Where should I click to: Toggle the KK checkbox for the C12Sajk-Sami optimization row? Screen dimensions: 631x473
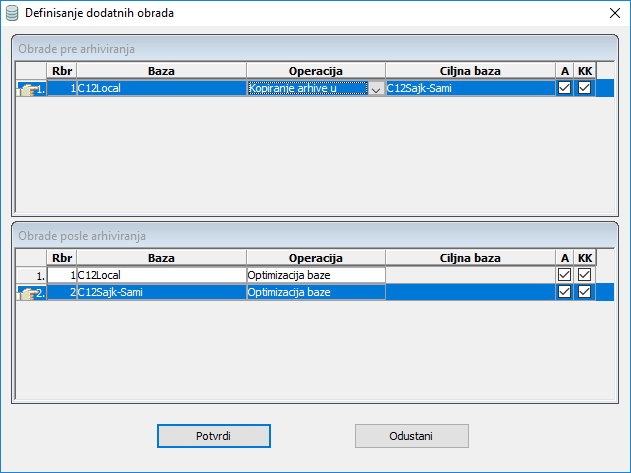(585, 292)
